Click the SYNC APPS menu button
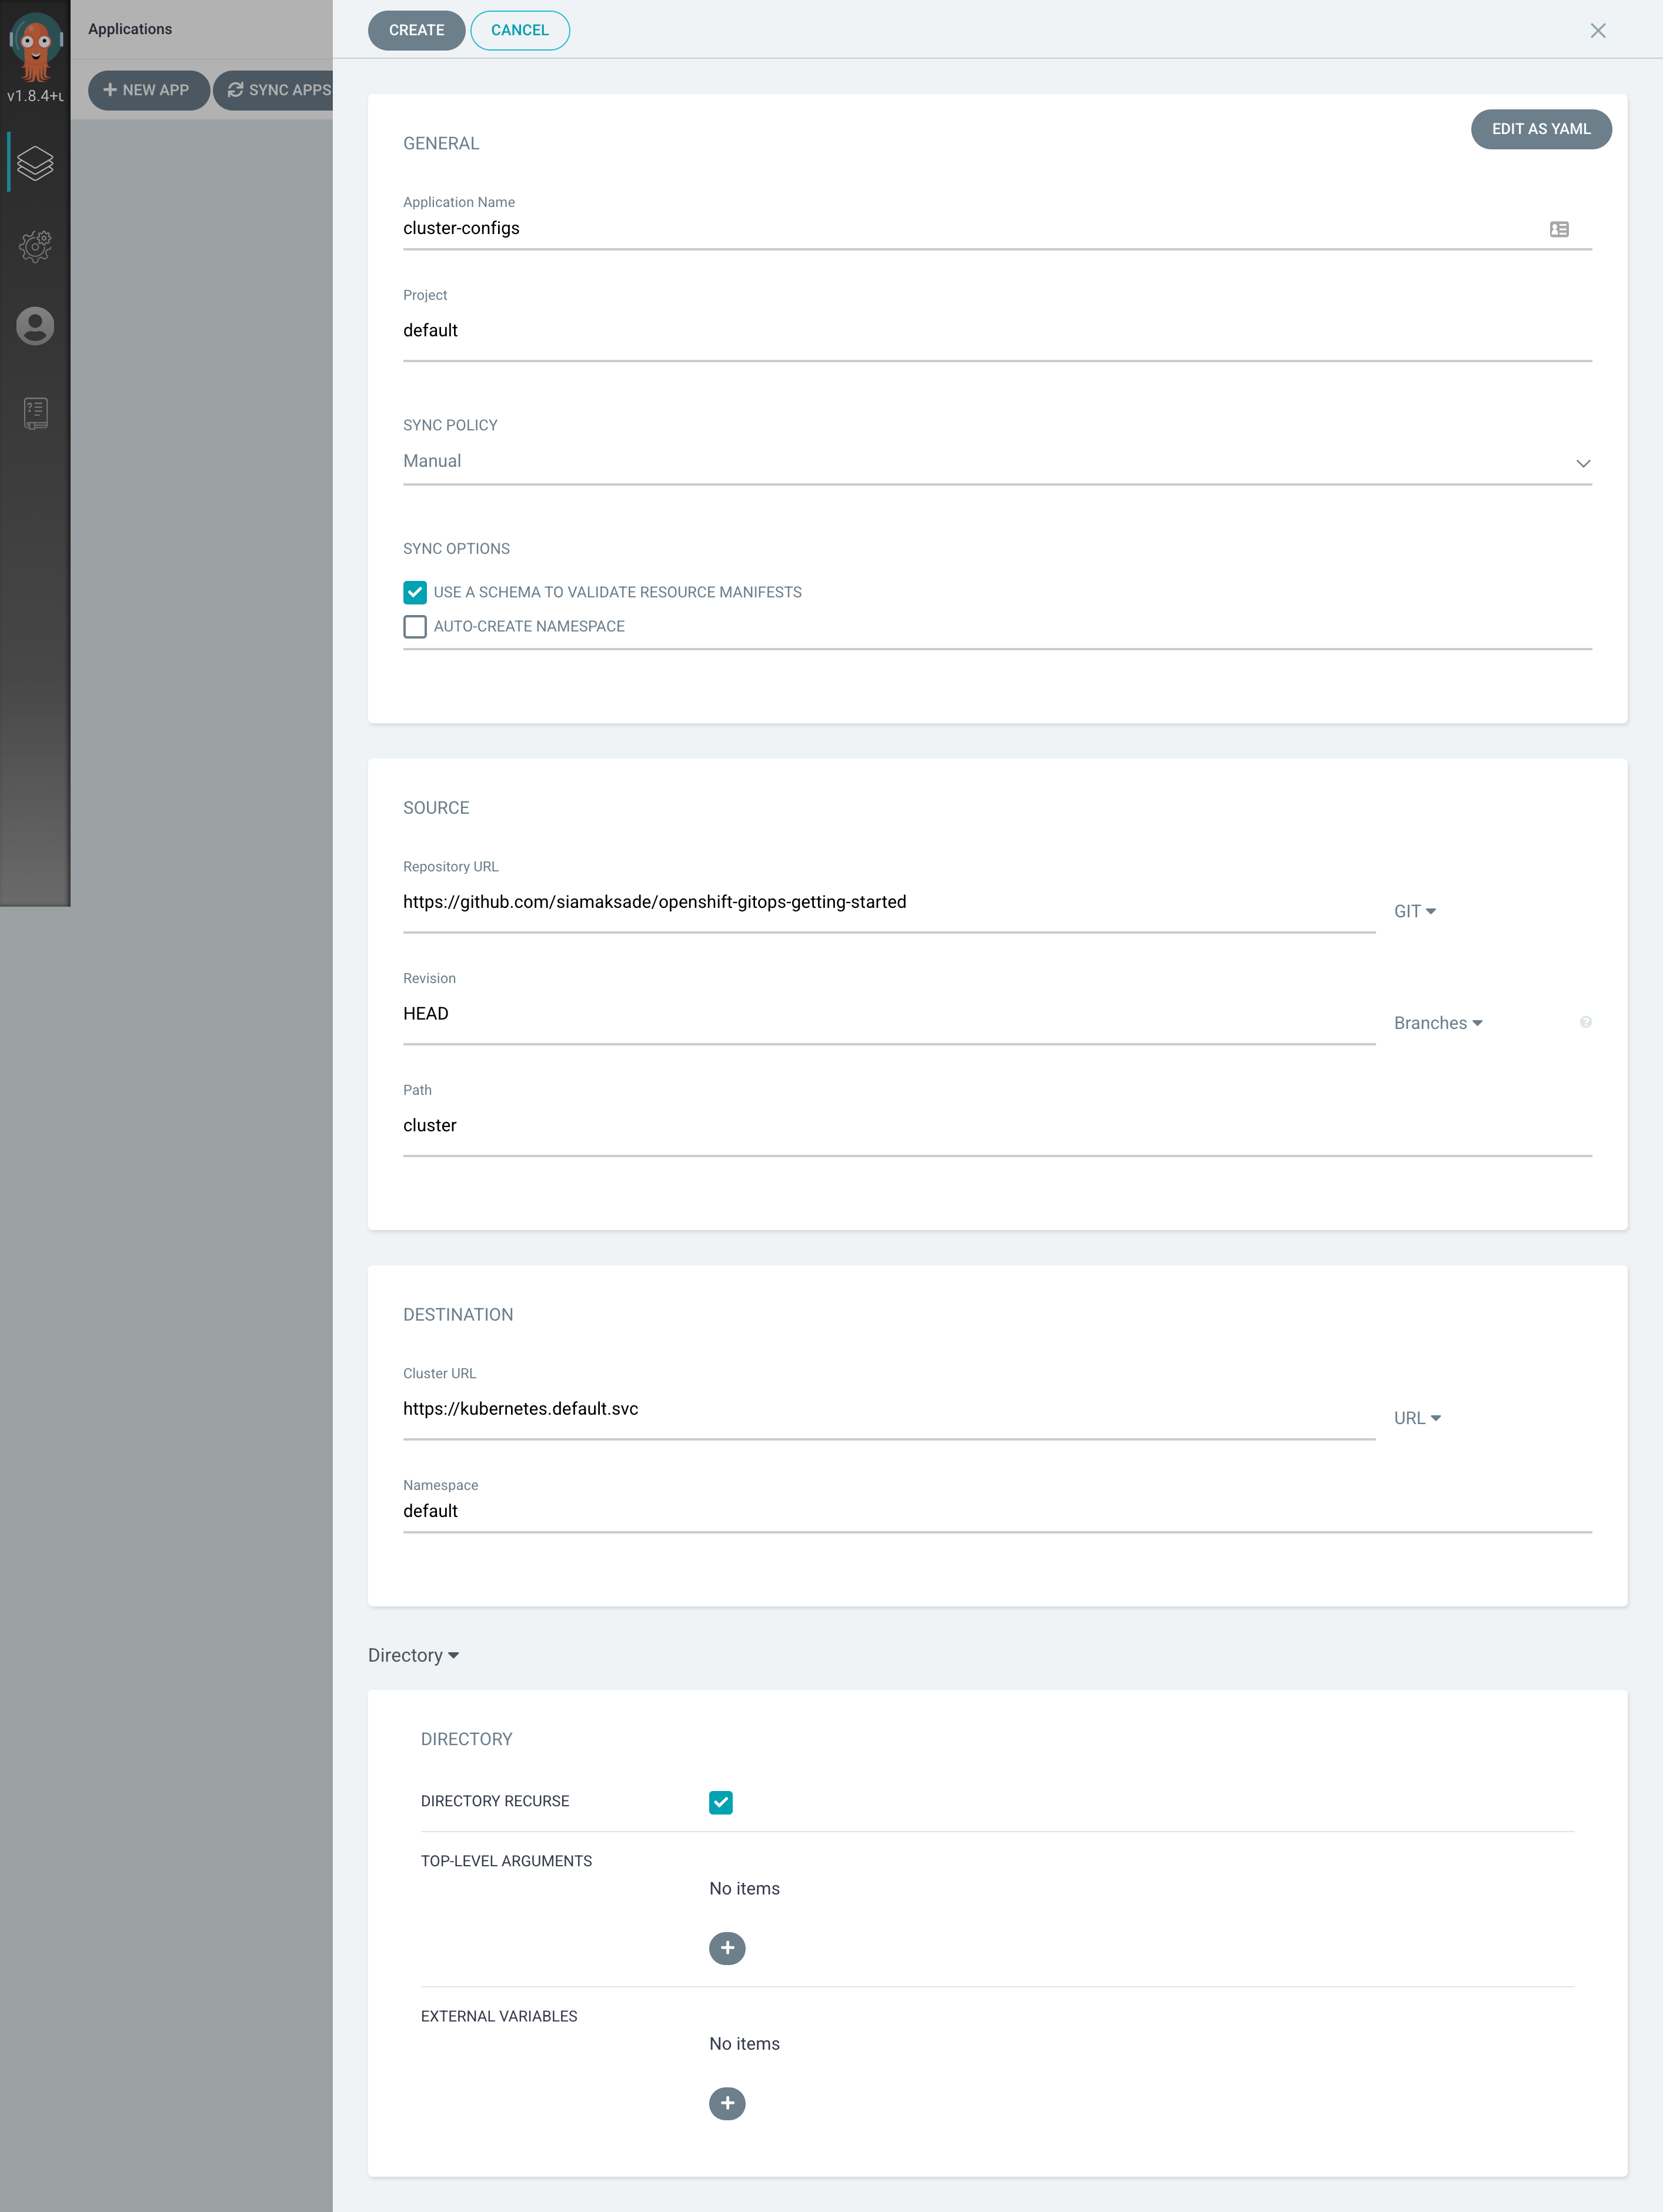The height and width of the screenshot is (2212, 1663). [x=279, y=89]
